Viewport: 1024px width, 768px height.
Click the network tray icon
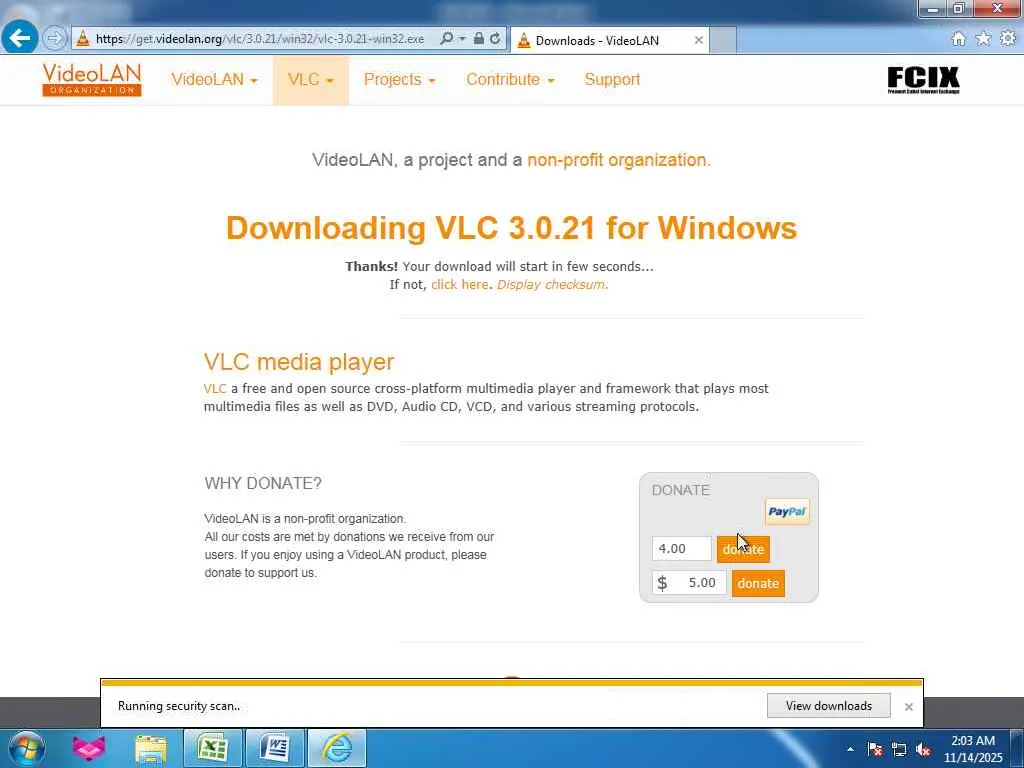[899, 750]
